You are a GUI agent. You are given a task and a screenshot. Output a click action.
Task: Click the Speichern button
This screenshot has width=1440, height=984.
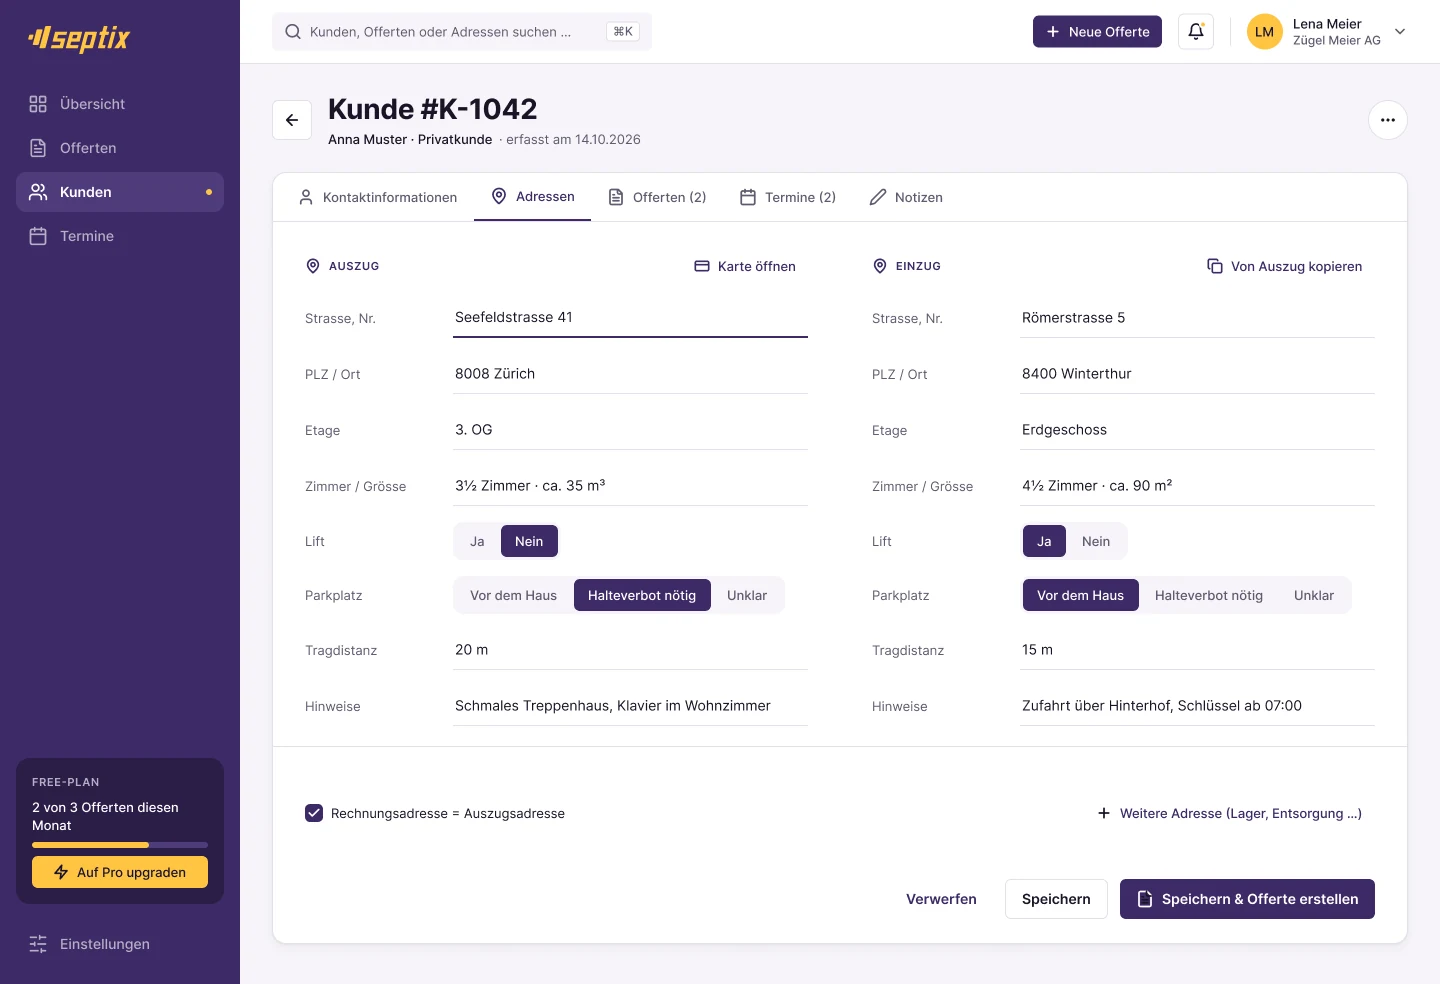click(x=1056, y=899)
